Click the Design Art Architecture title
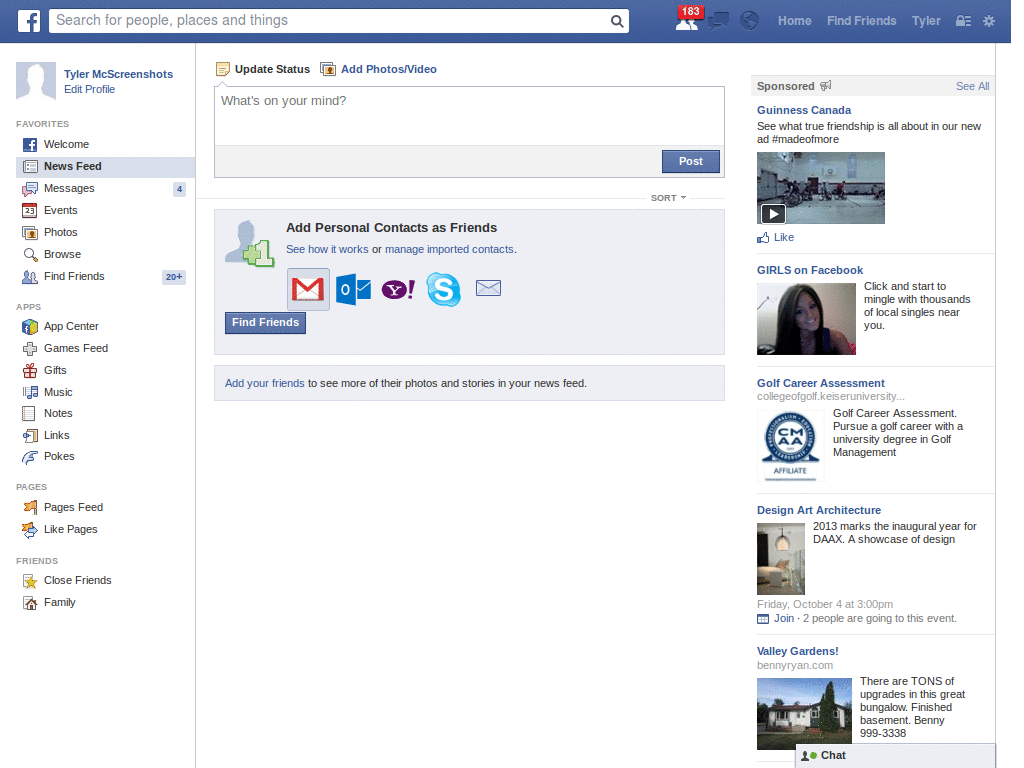The height and width of the screenshot is (768, 1024). tap(818, 510)
